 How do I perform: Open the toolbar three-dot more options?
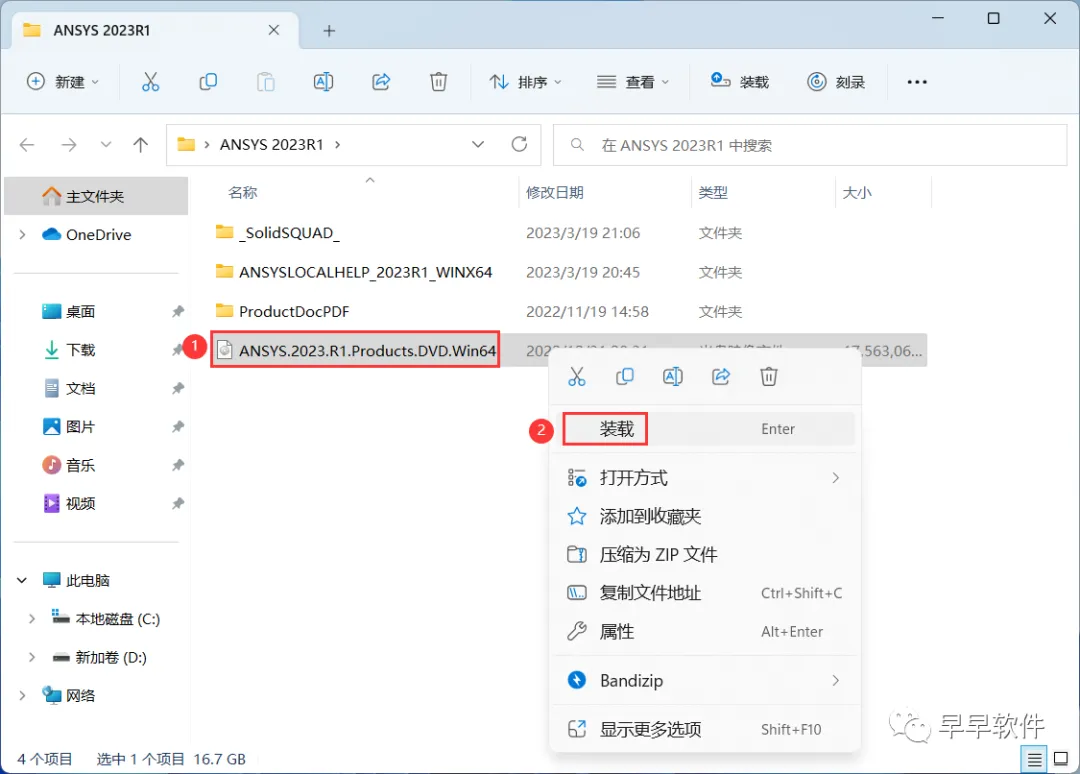(x=917, y=82)
